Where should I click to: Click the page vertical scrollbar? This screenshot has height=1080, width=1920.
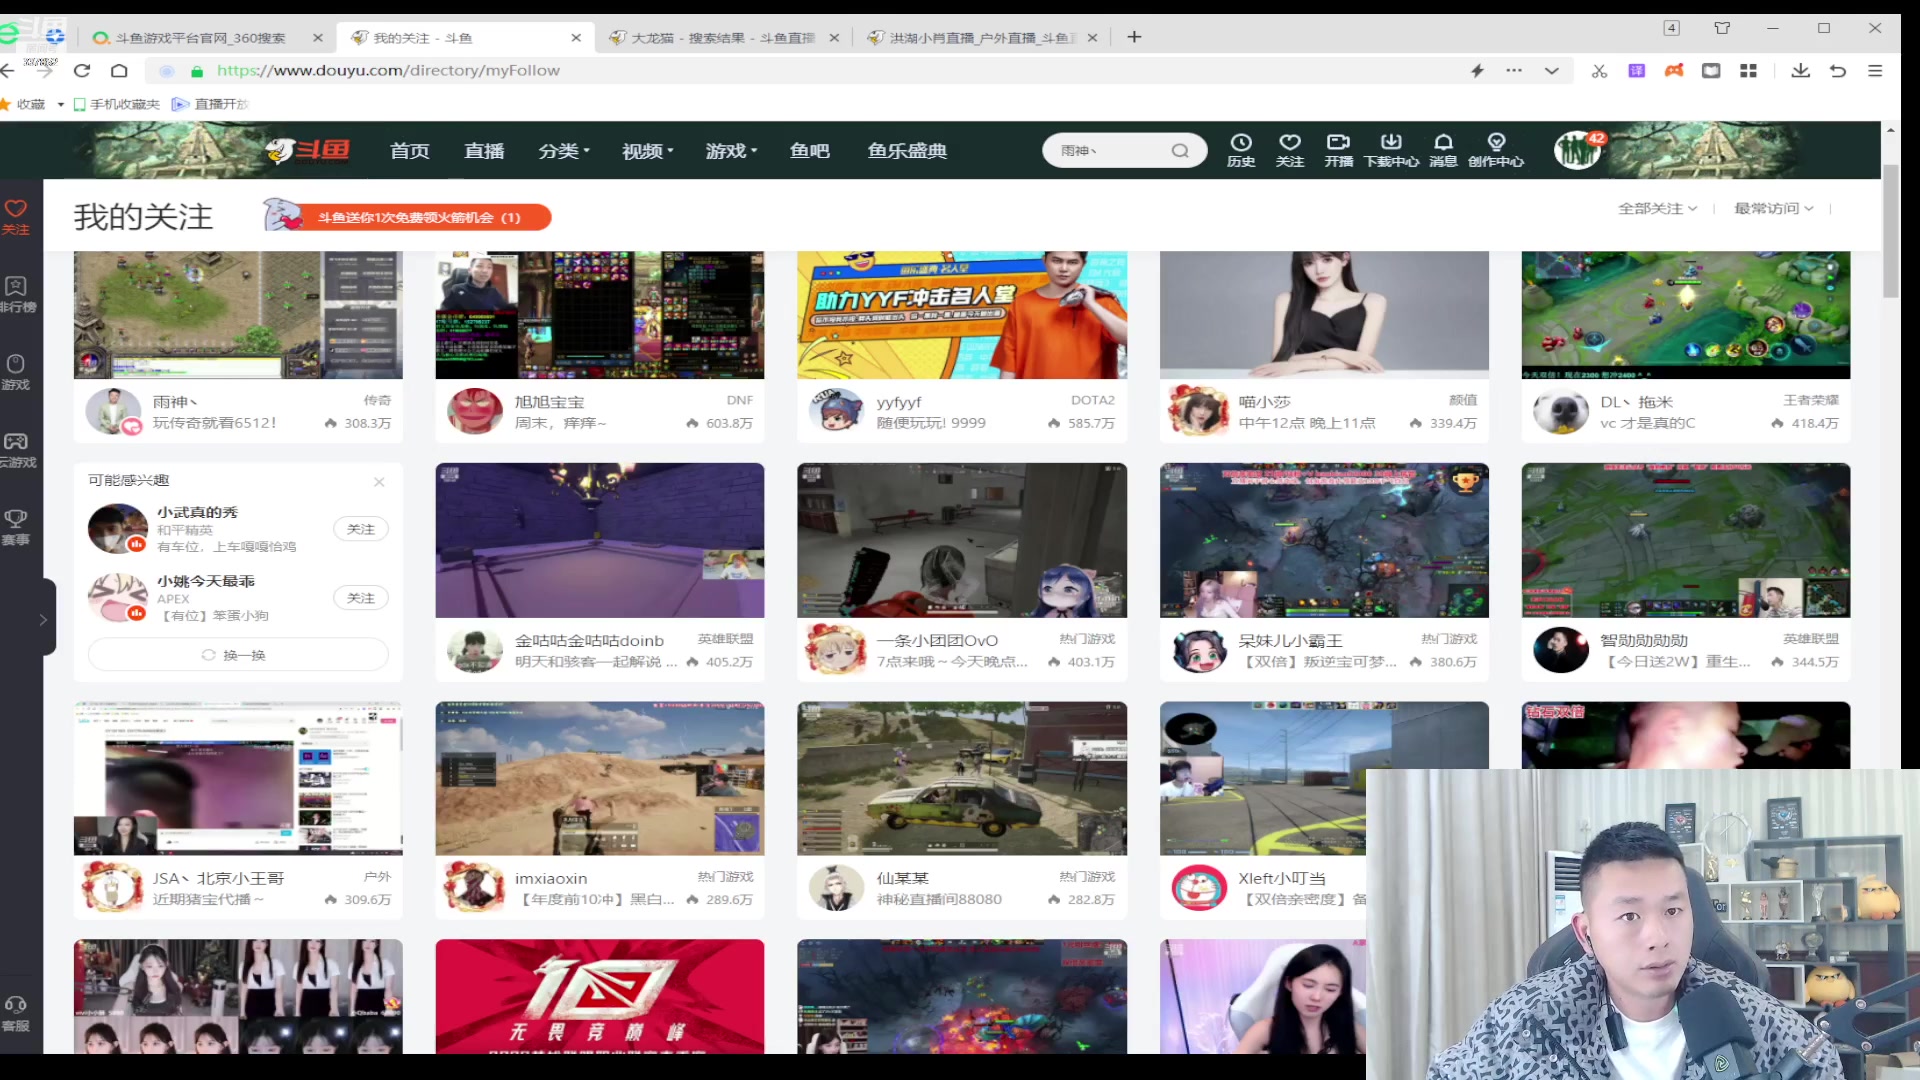point(1890,232)
